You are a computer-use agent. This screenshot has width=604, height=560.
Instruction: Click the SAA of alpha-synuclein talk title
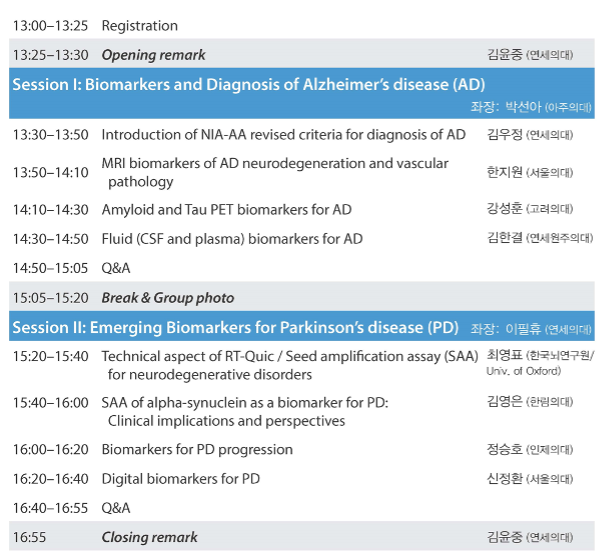point(245,412)
